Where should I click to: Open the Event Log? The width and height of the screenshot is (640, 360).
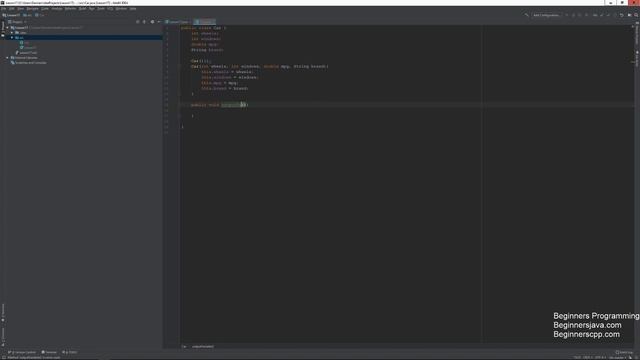tap(624, 352)
